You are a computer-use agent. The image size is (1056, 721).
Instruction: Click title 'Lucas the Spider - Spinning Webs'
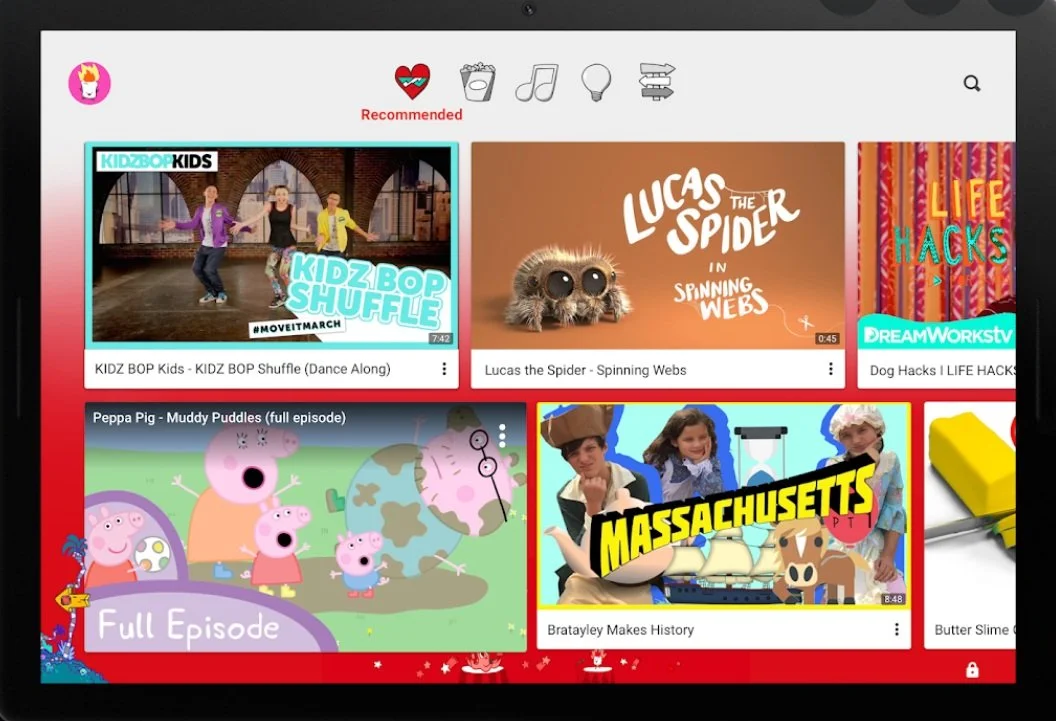click(585, 370)
